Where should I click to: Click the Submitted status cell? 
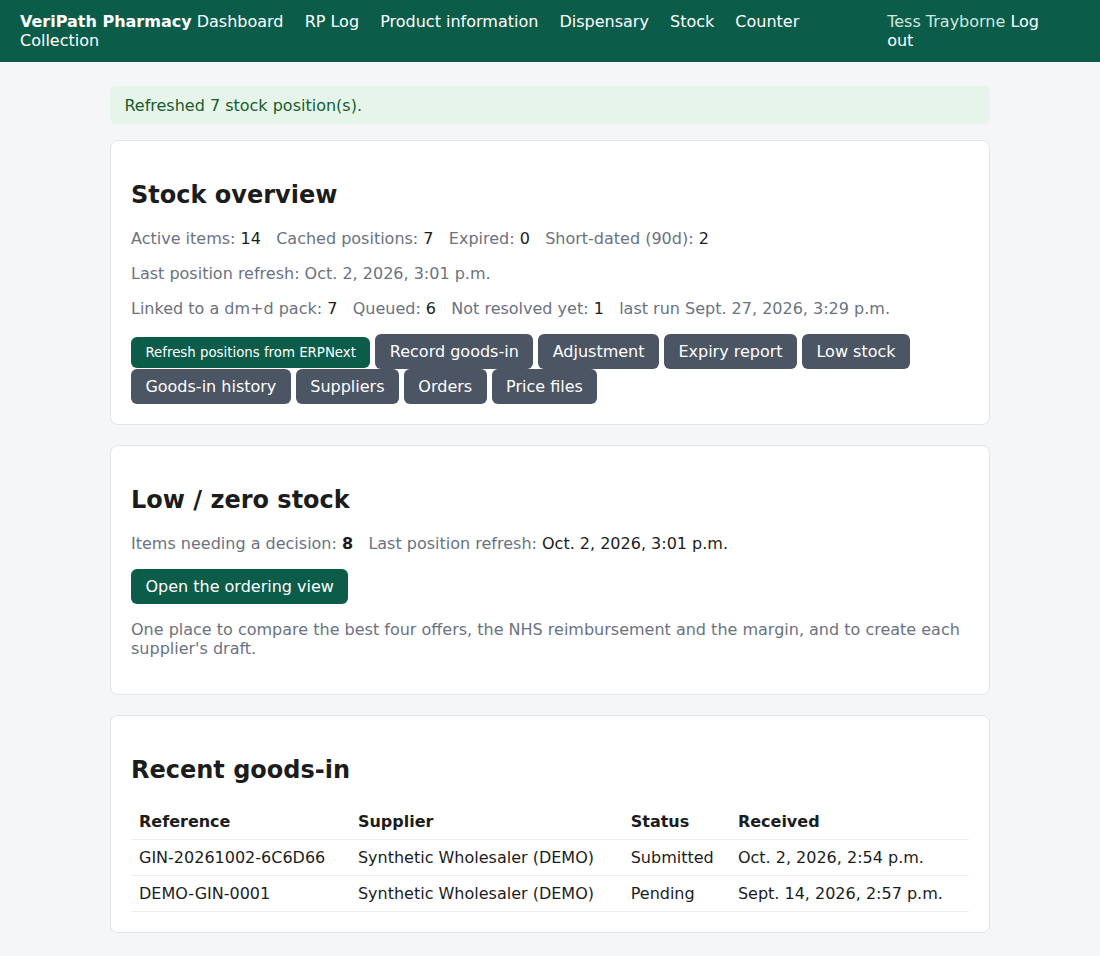pos(671,858)
